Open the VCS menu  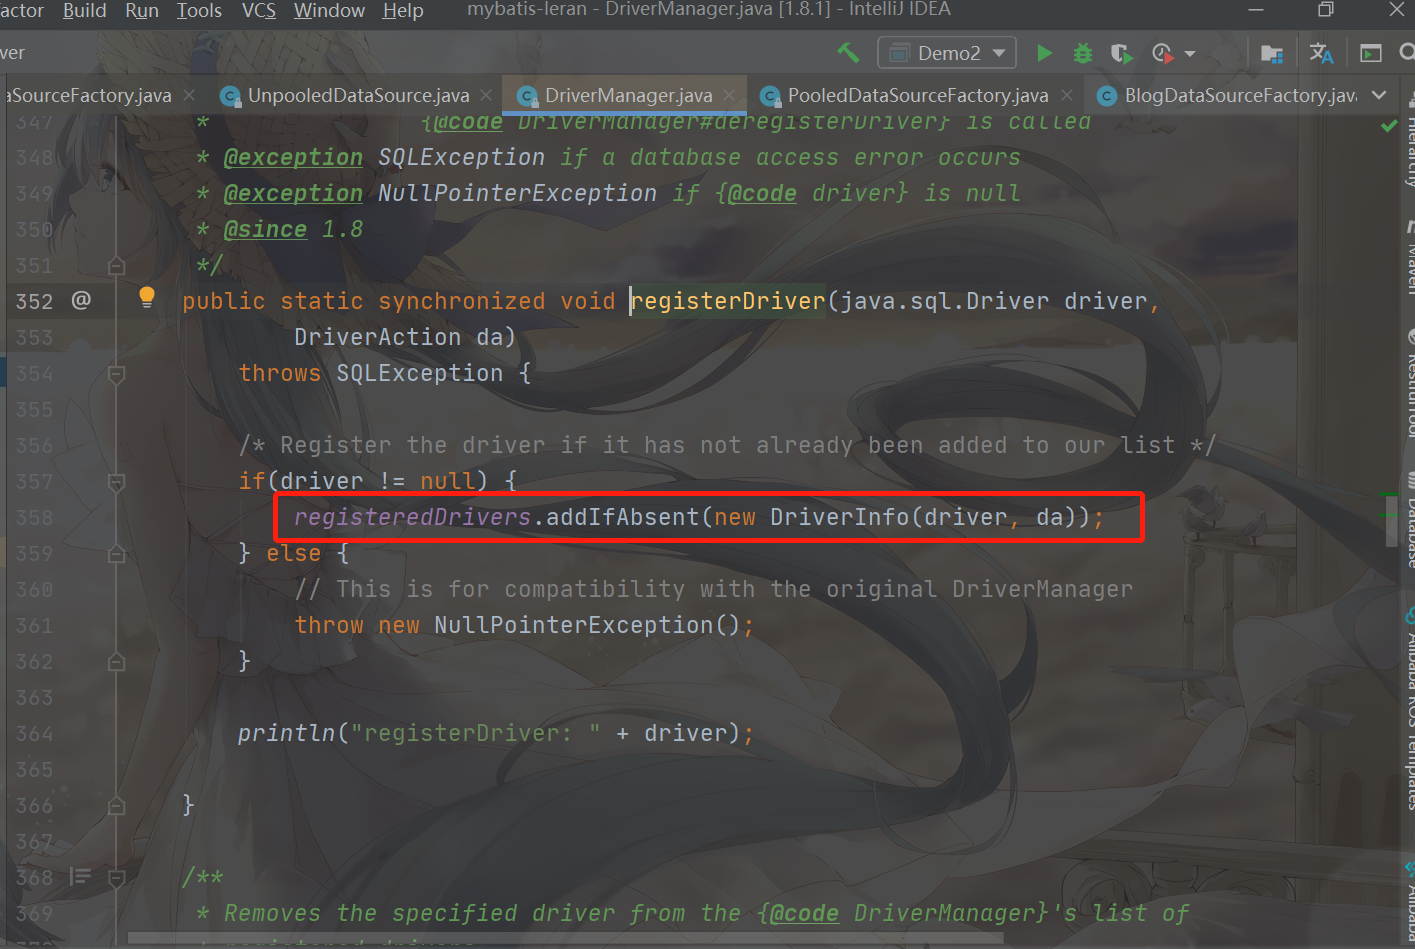coord(258,11)
